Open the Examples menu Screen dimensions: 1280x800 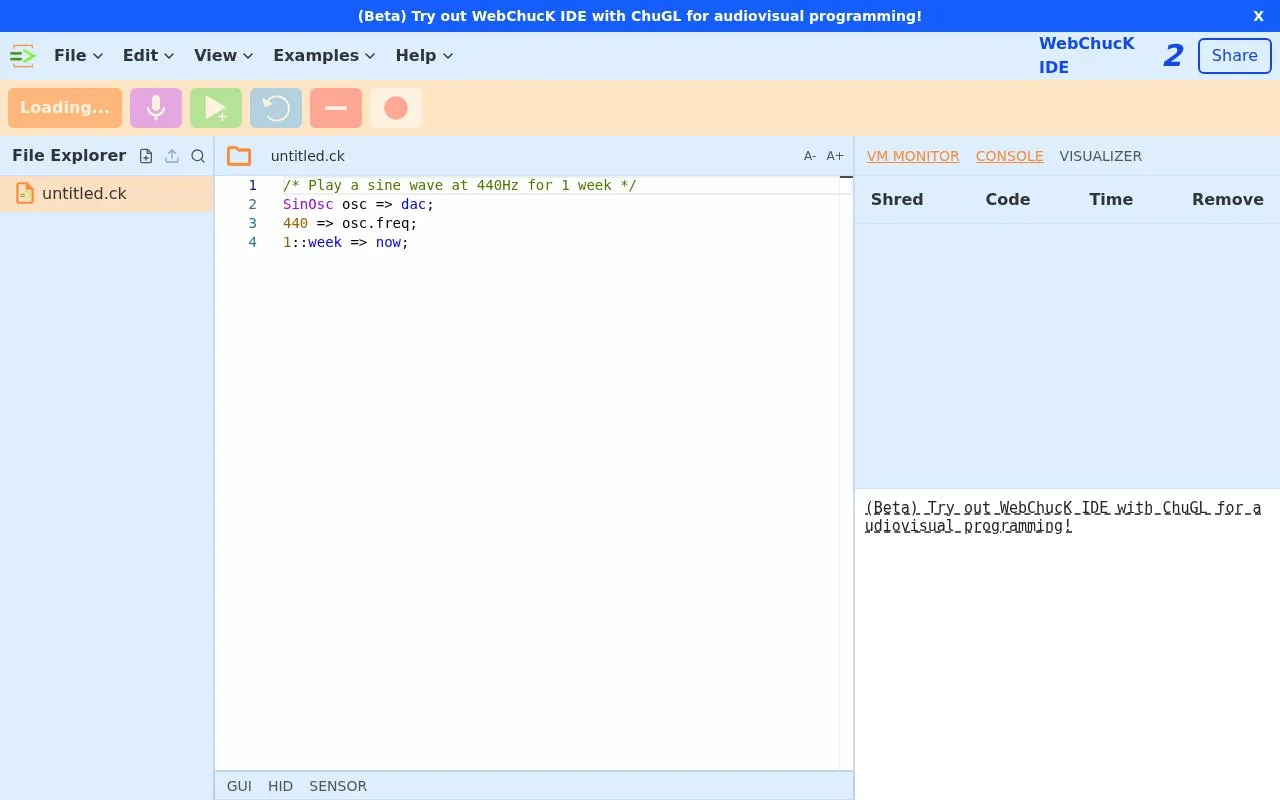[324, 56]
